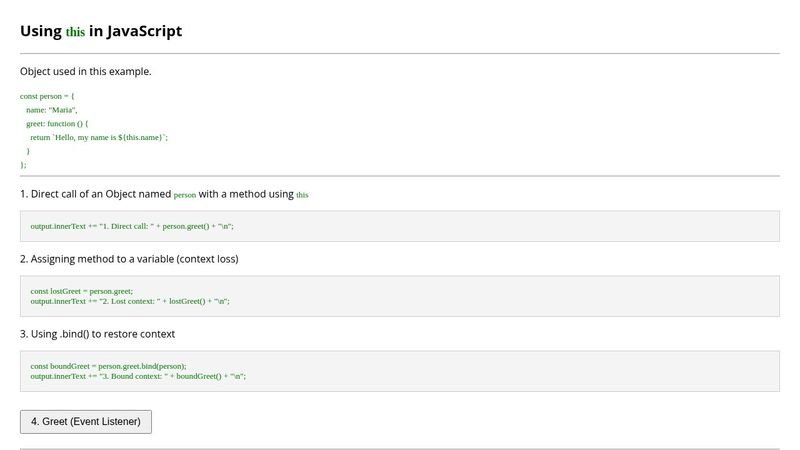Click the return 'Hello, my name is' line
Viewport: 800px width, 450px height.
[99, 137]
